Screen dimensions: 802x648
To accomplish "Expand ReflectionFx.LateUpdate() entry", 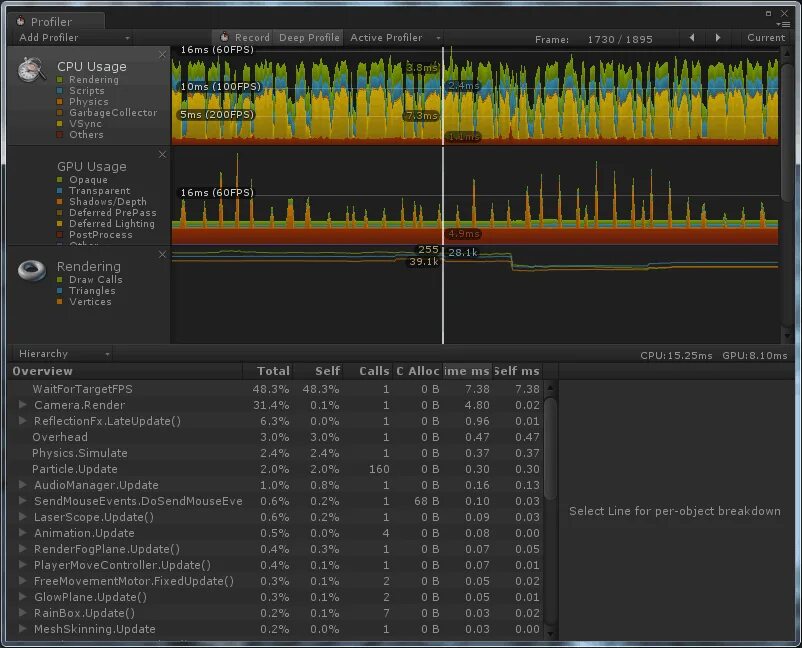I will click(x=23, y=420).
